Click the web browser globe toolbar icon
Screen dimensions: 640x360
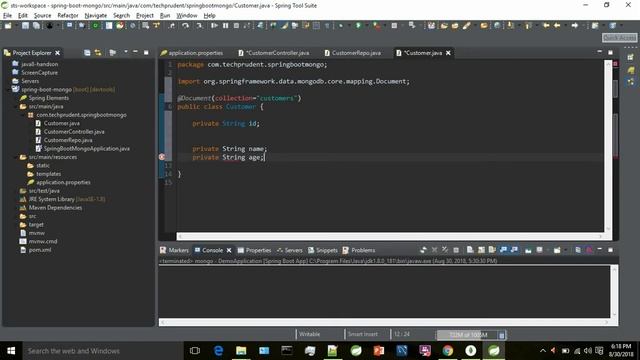(497, 26)
